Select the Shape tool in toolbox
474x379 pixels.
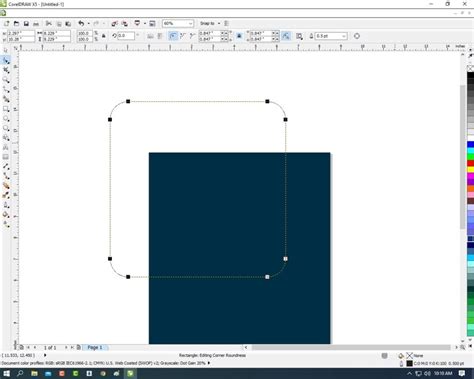tap(6, 60)
